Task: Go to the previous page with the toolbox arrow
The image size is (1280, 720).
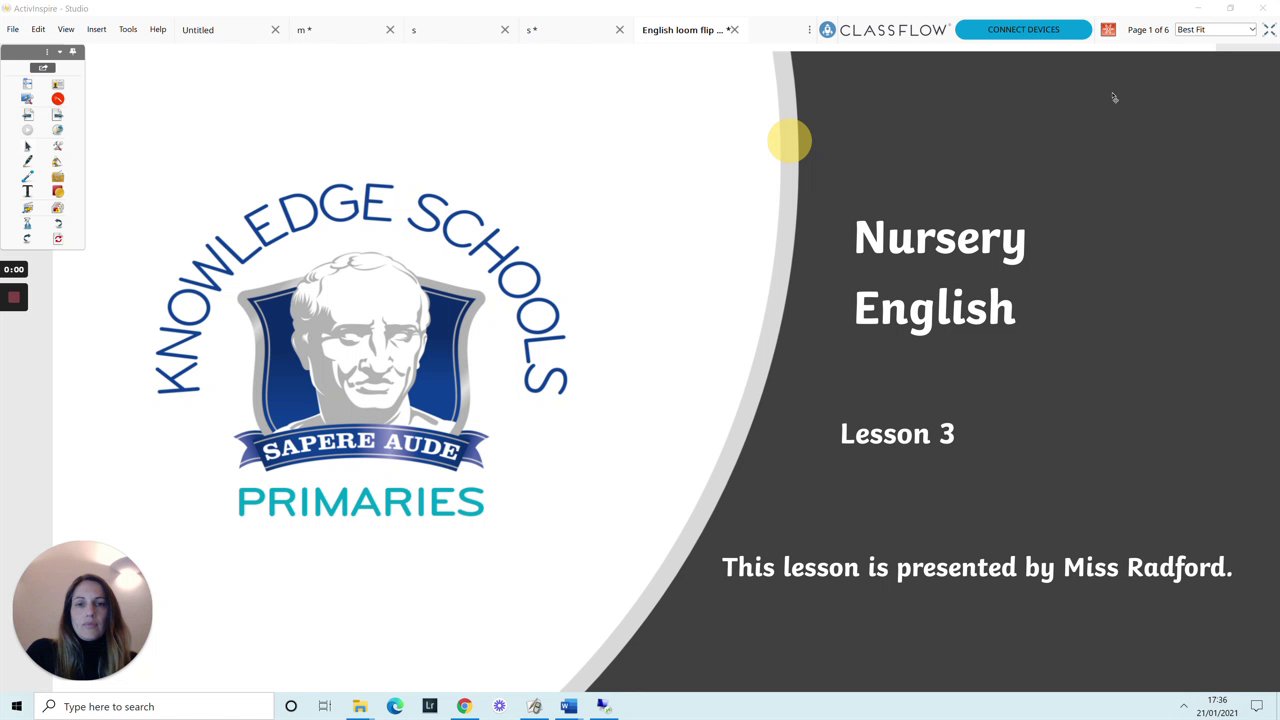Action: [27, 115]
